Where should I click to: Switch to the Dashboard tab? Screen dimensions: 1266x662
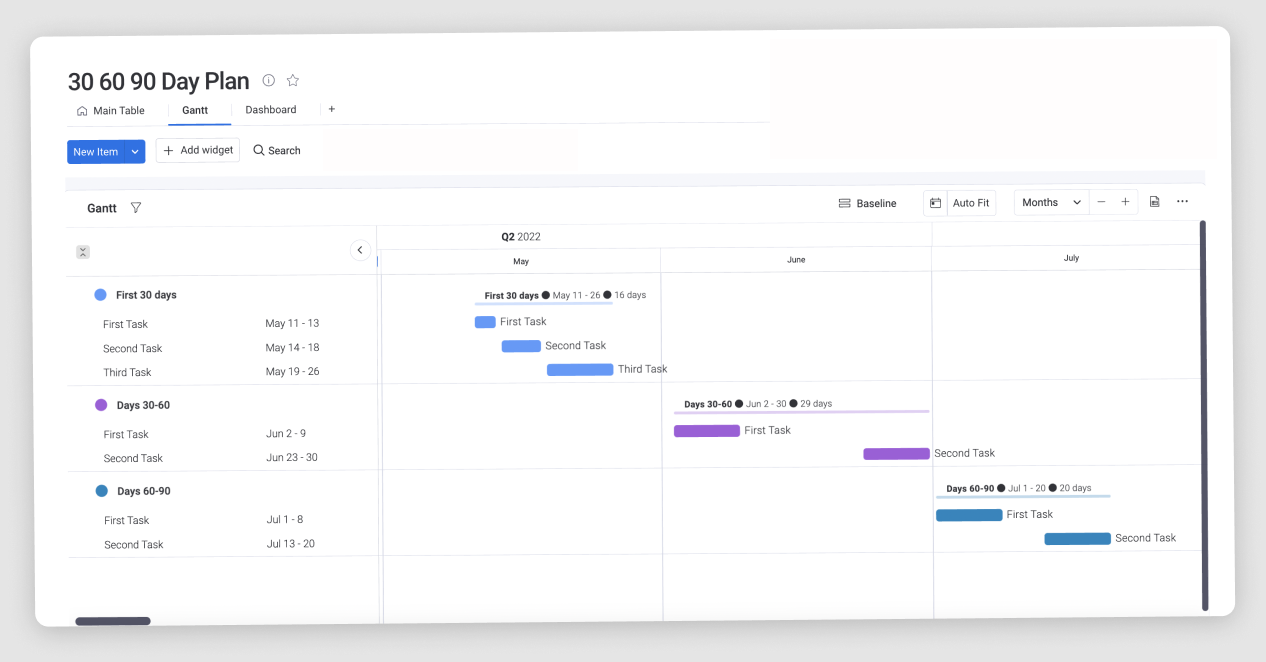(271, 110)
